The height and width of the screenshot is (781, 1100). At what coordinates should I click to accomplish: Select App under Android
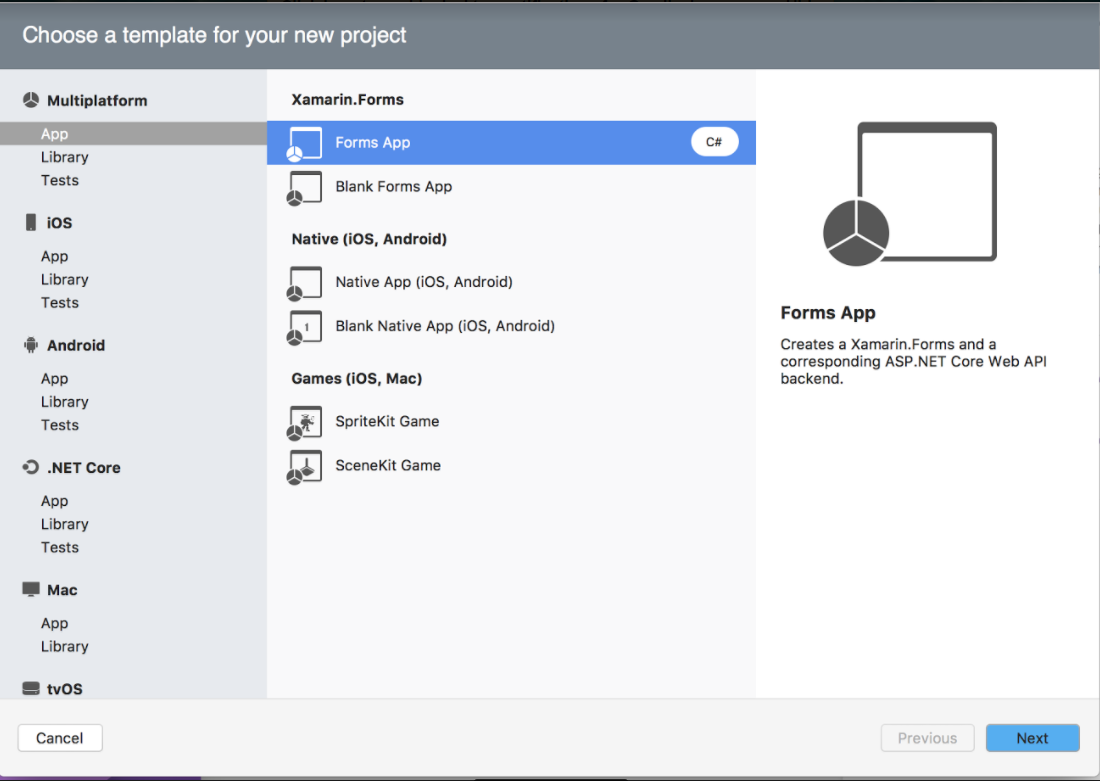[x=54, y=378]
